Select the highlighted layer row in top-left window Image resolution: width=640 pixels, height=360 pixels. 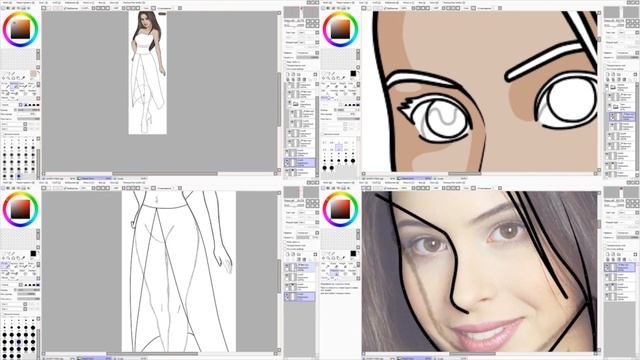[300, 162]
